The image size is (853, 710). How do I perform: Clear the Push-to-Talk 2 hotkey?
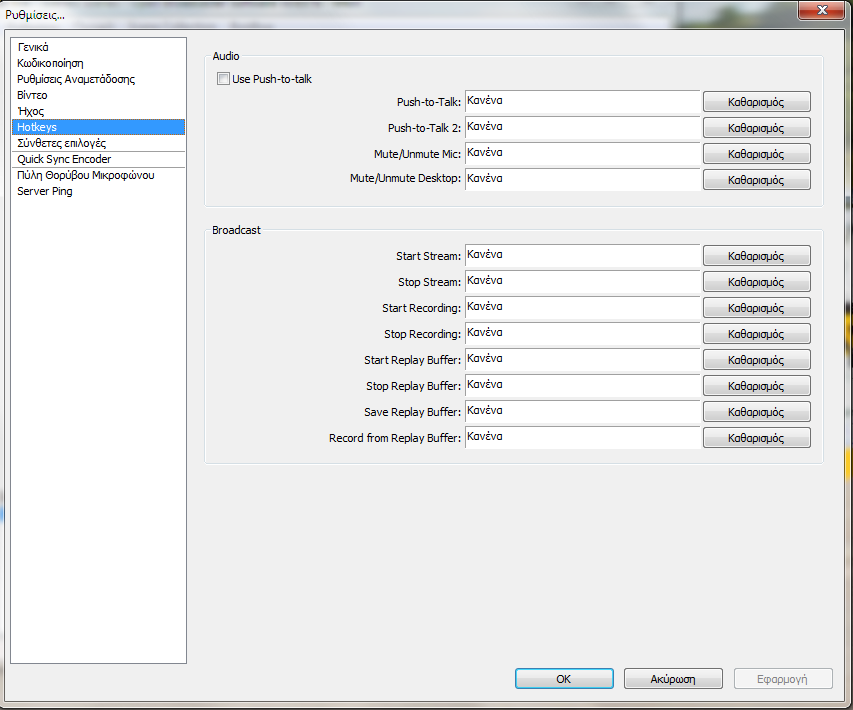click(x=757, y=128)
